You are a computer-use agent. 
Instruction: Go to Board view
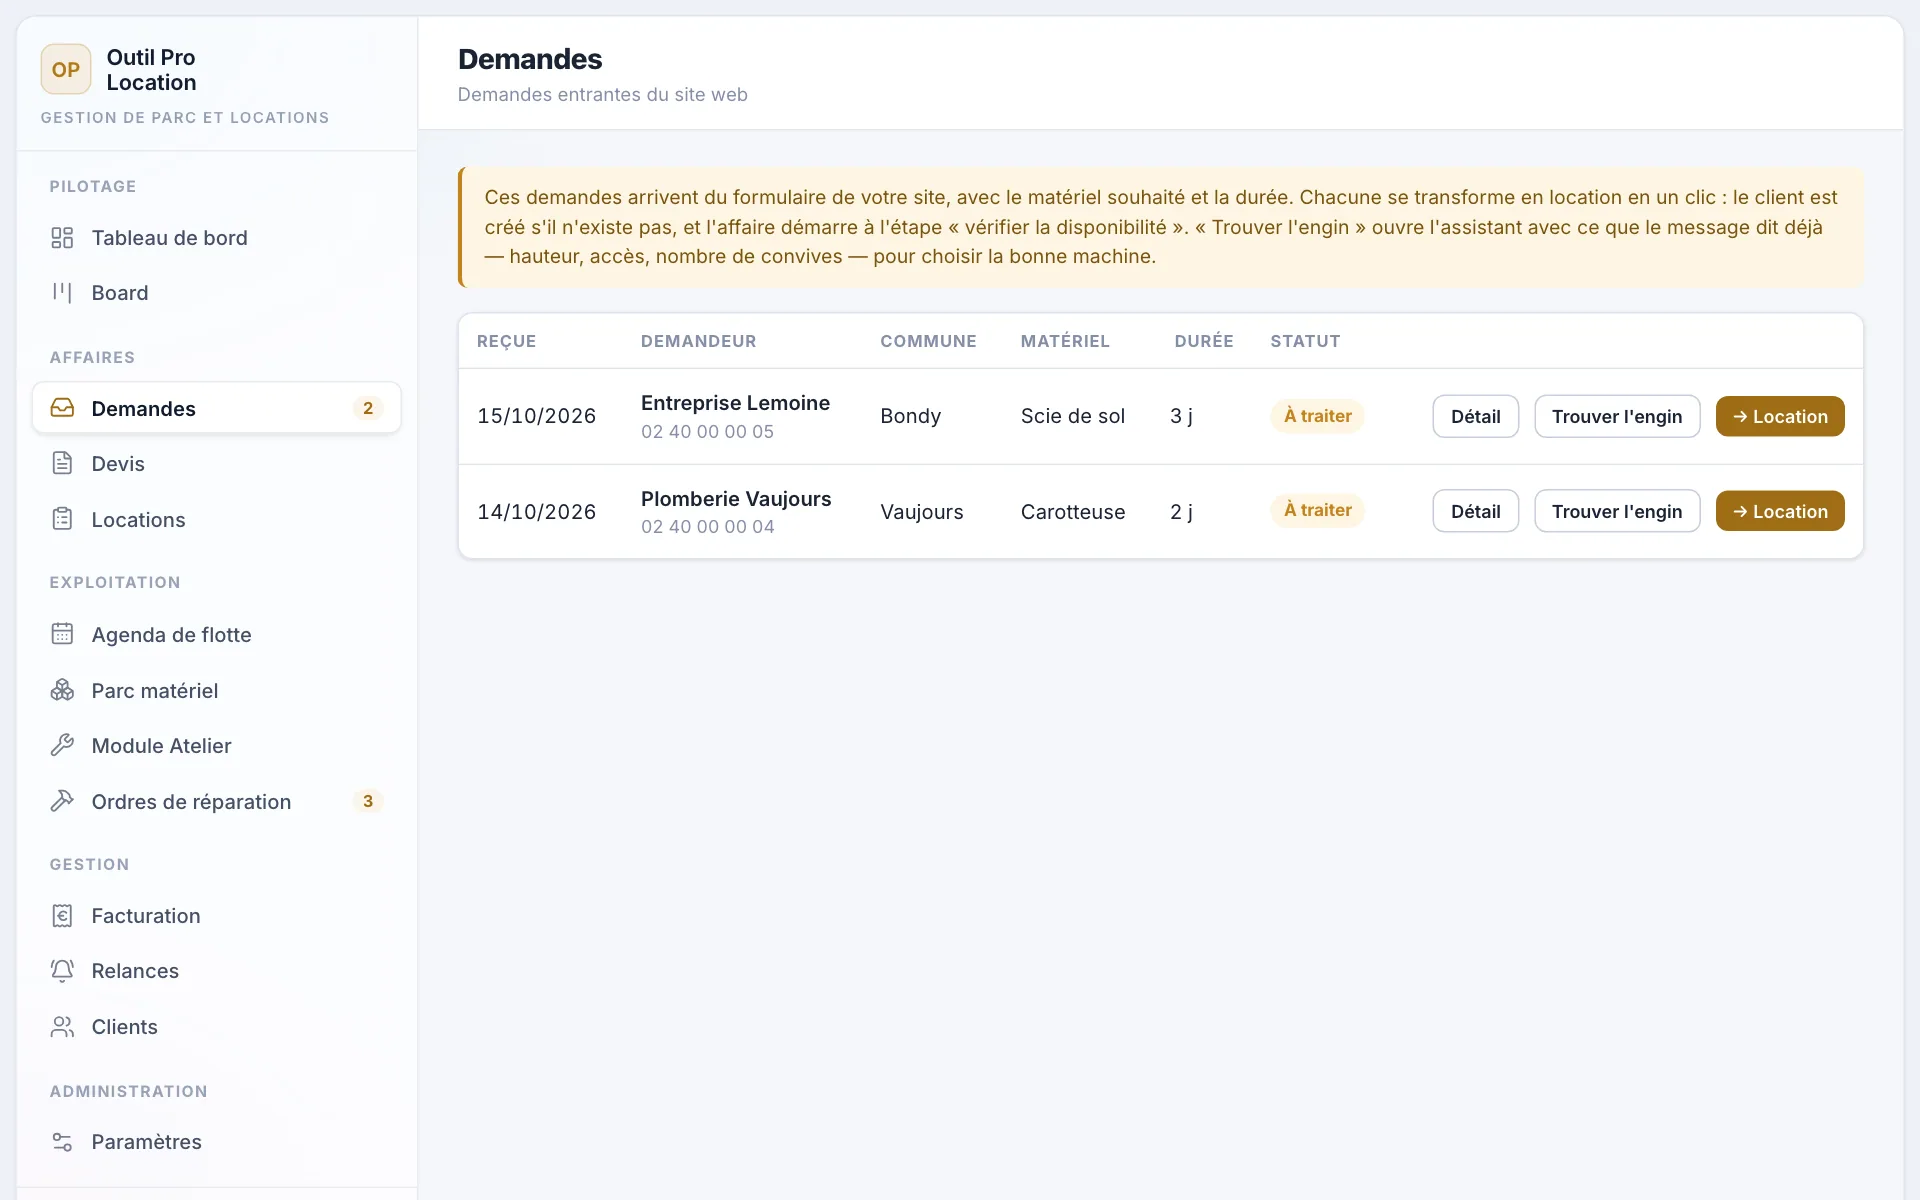click(217, 293)
